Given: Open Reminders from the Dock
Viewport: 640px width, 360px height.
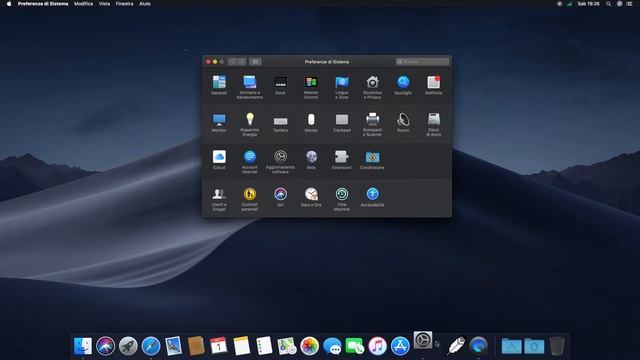Looking at the screenshot, I should (x=264, y=346).
